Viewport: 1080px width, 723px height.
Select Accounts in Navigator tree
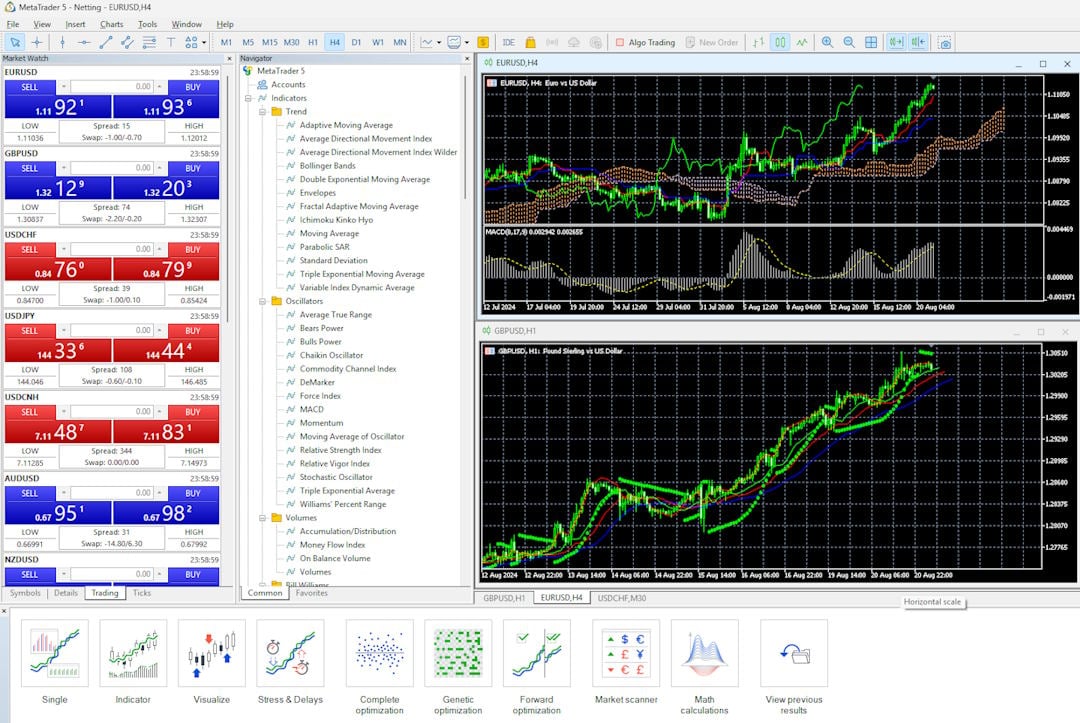pyautogui.click(x=288, y=85)
